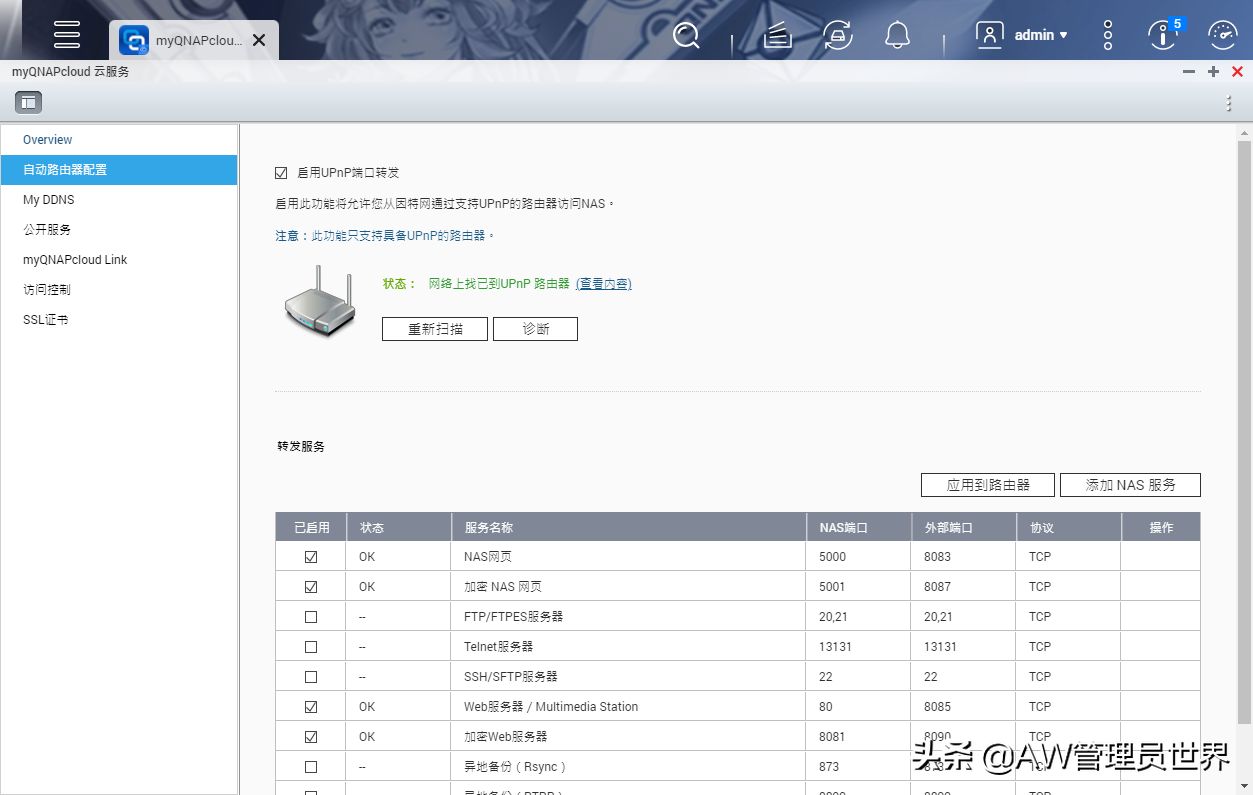
Task: Open the three-dot more options in top bar
Action: 1108,35
